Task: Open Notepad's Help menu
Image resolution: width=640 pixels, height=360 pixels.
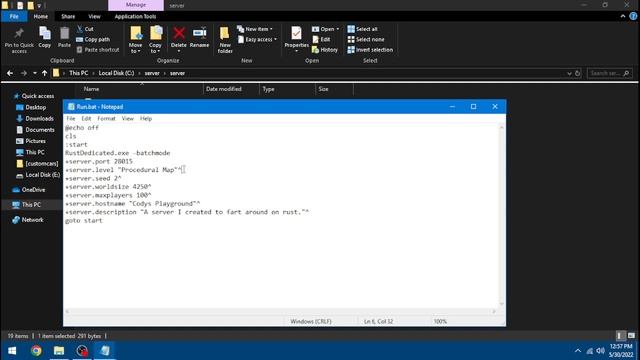Action: pyautogui.click(x=146, y=118)
